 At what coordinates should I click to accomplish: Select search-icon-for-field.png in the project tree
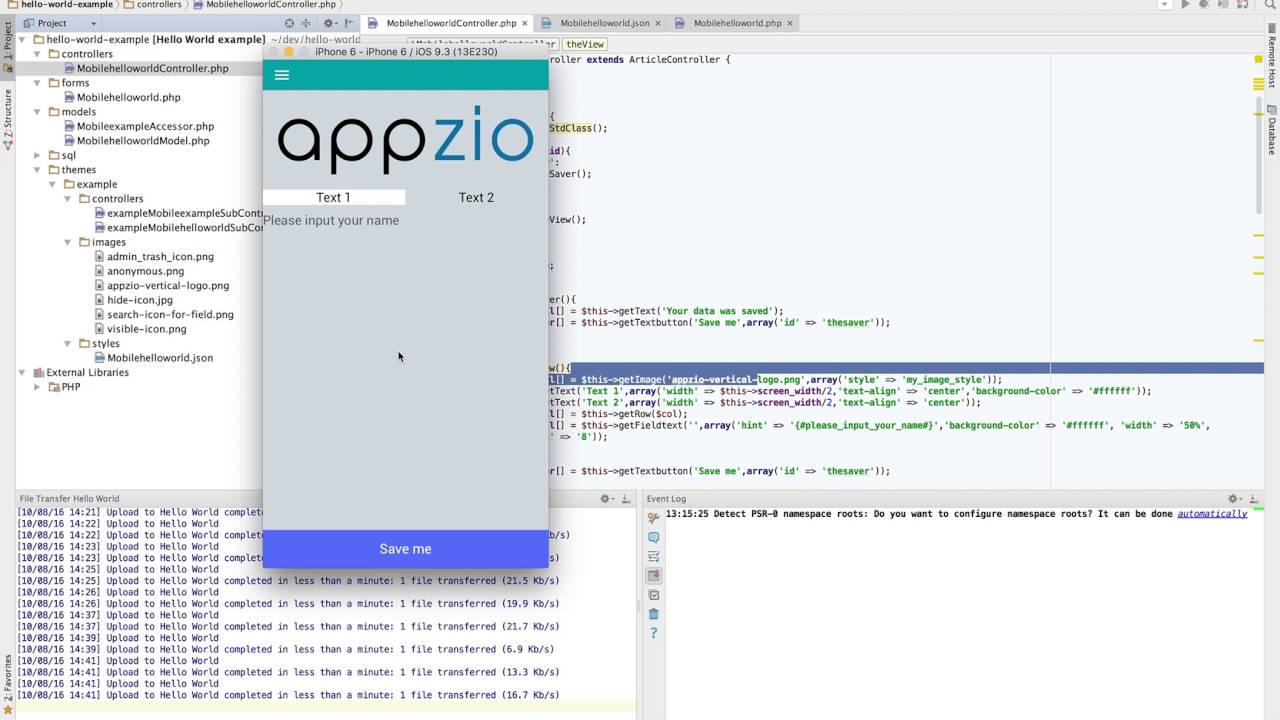170,314
